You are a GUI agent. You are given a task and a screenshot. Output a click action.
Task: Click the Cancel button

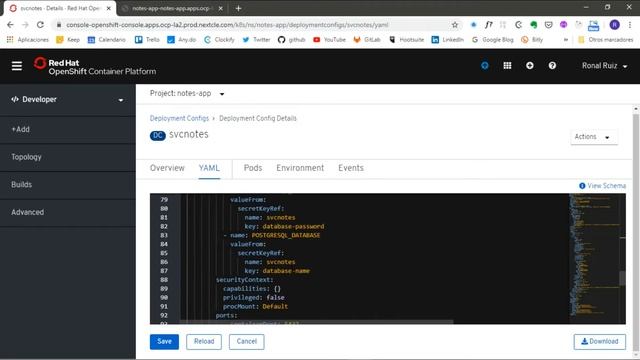click(x=247, y=342)
